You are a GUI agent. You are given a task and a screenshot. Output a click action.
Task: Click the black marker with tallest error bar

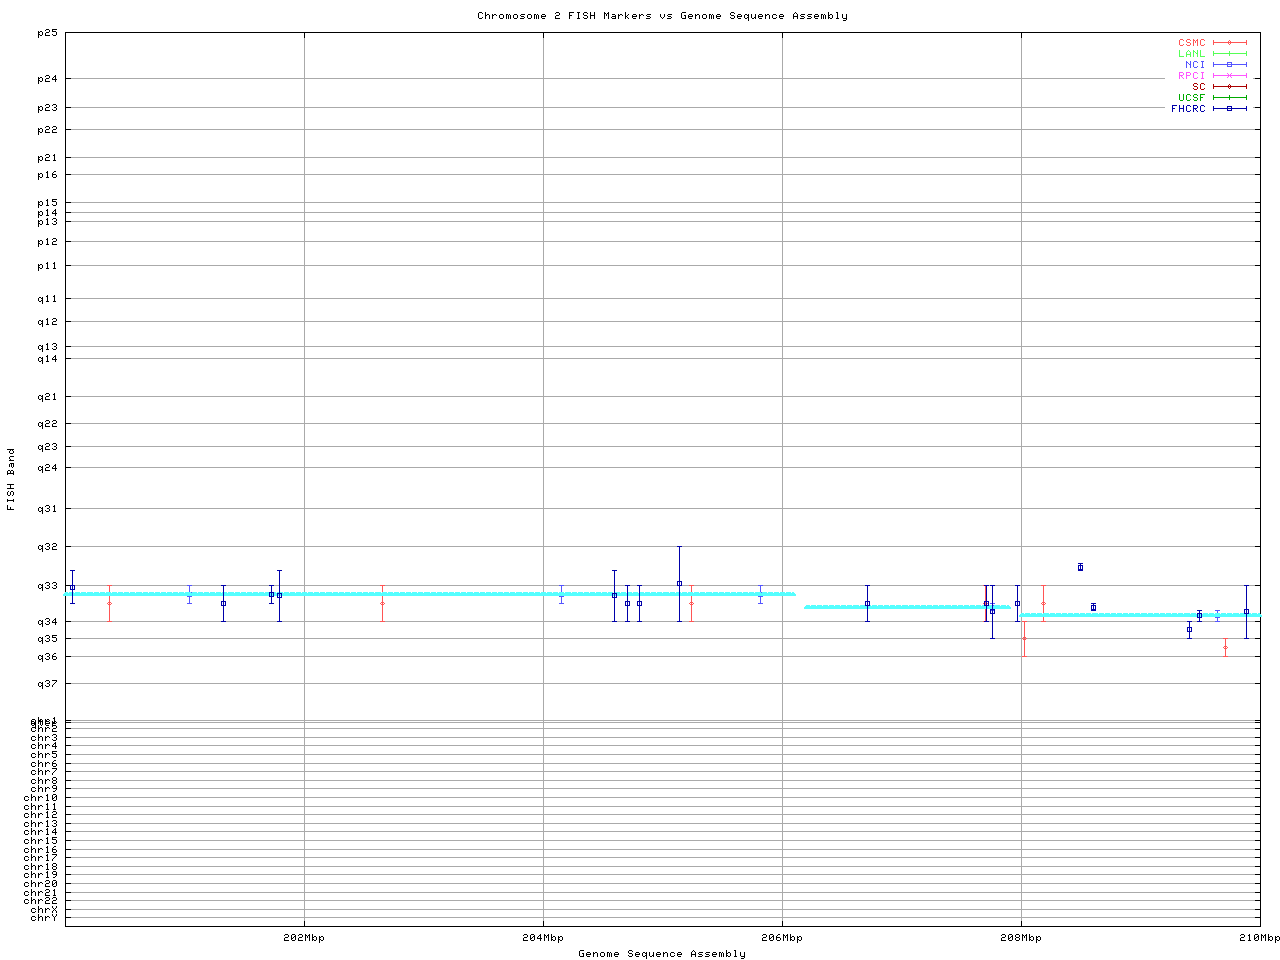(x=679, y=583)
